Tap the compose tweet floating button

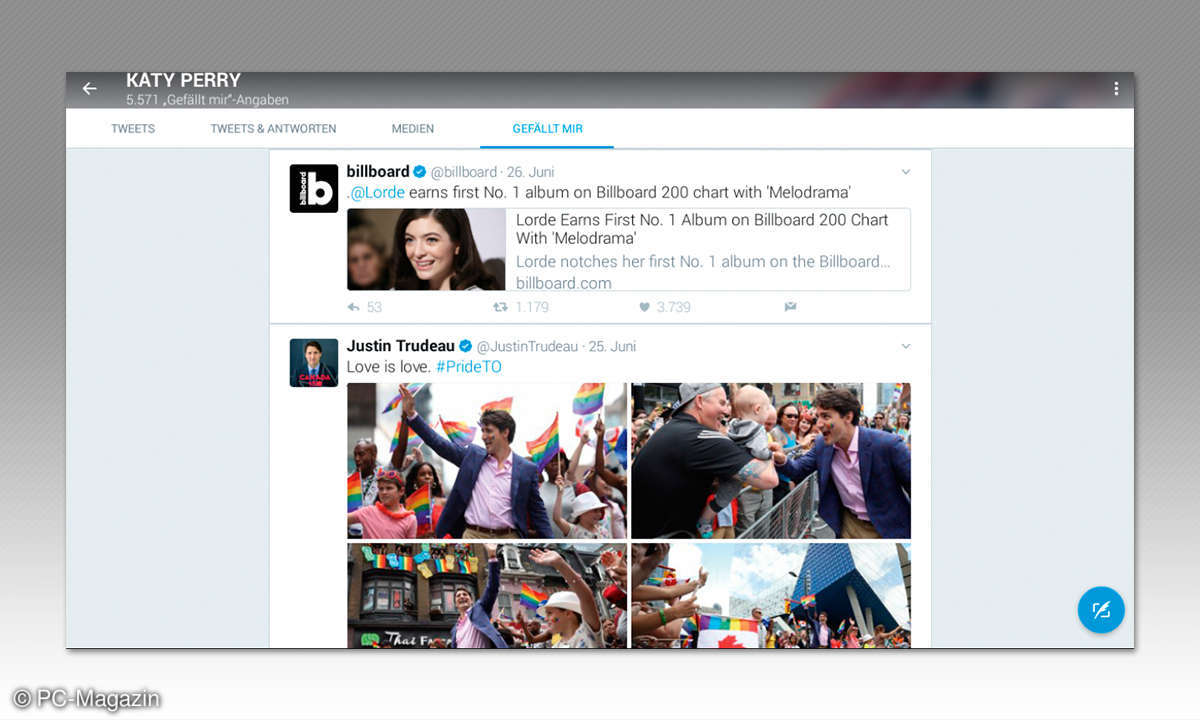tap(1101, 610)
